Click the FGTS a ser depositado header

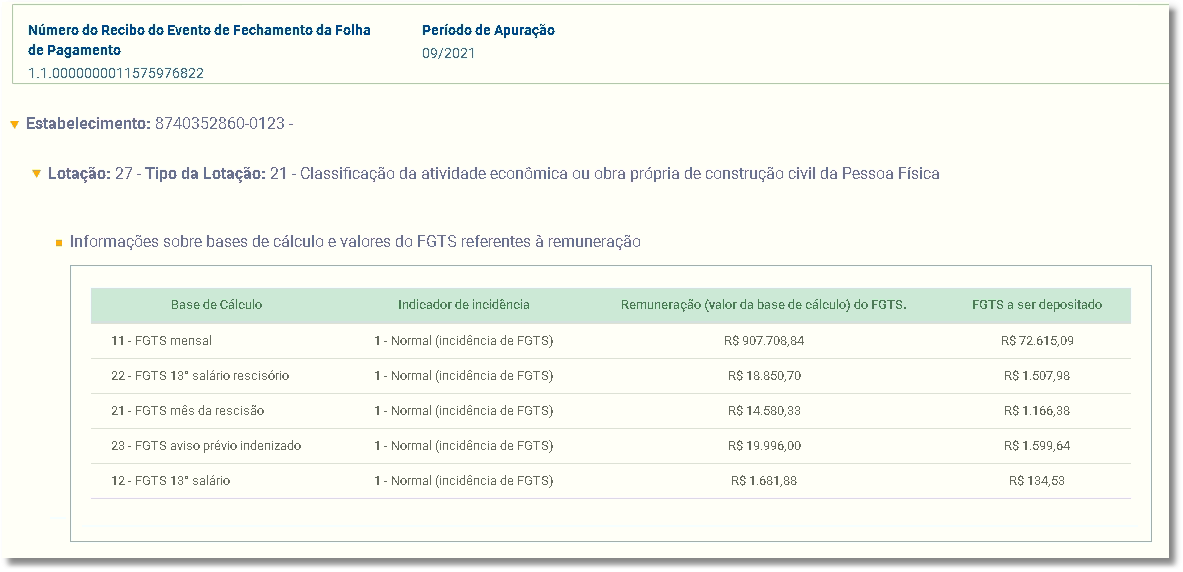point(1037,305)
